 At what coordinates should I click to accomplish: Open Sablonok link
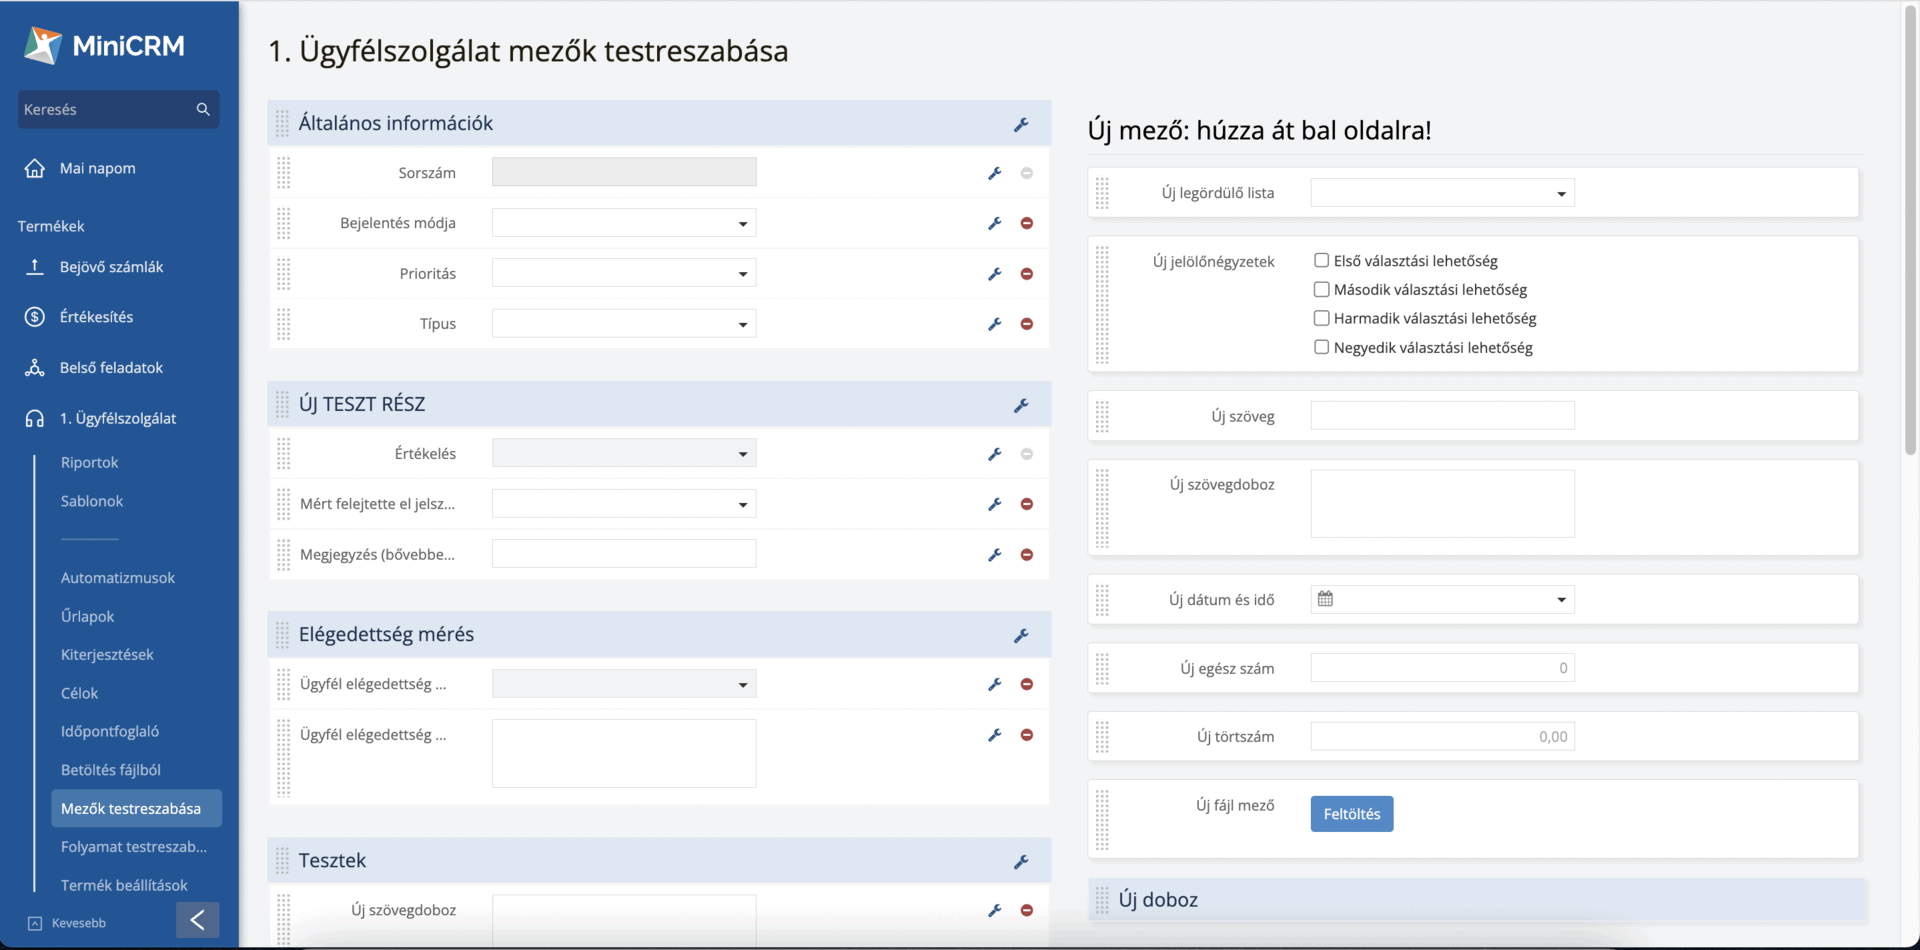[92, 501]
